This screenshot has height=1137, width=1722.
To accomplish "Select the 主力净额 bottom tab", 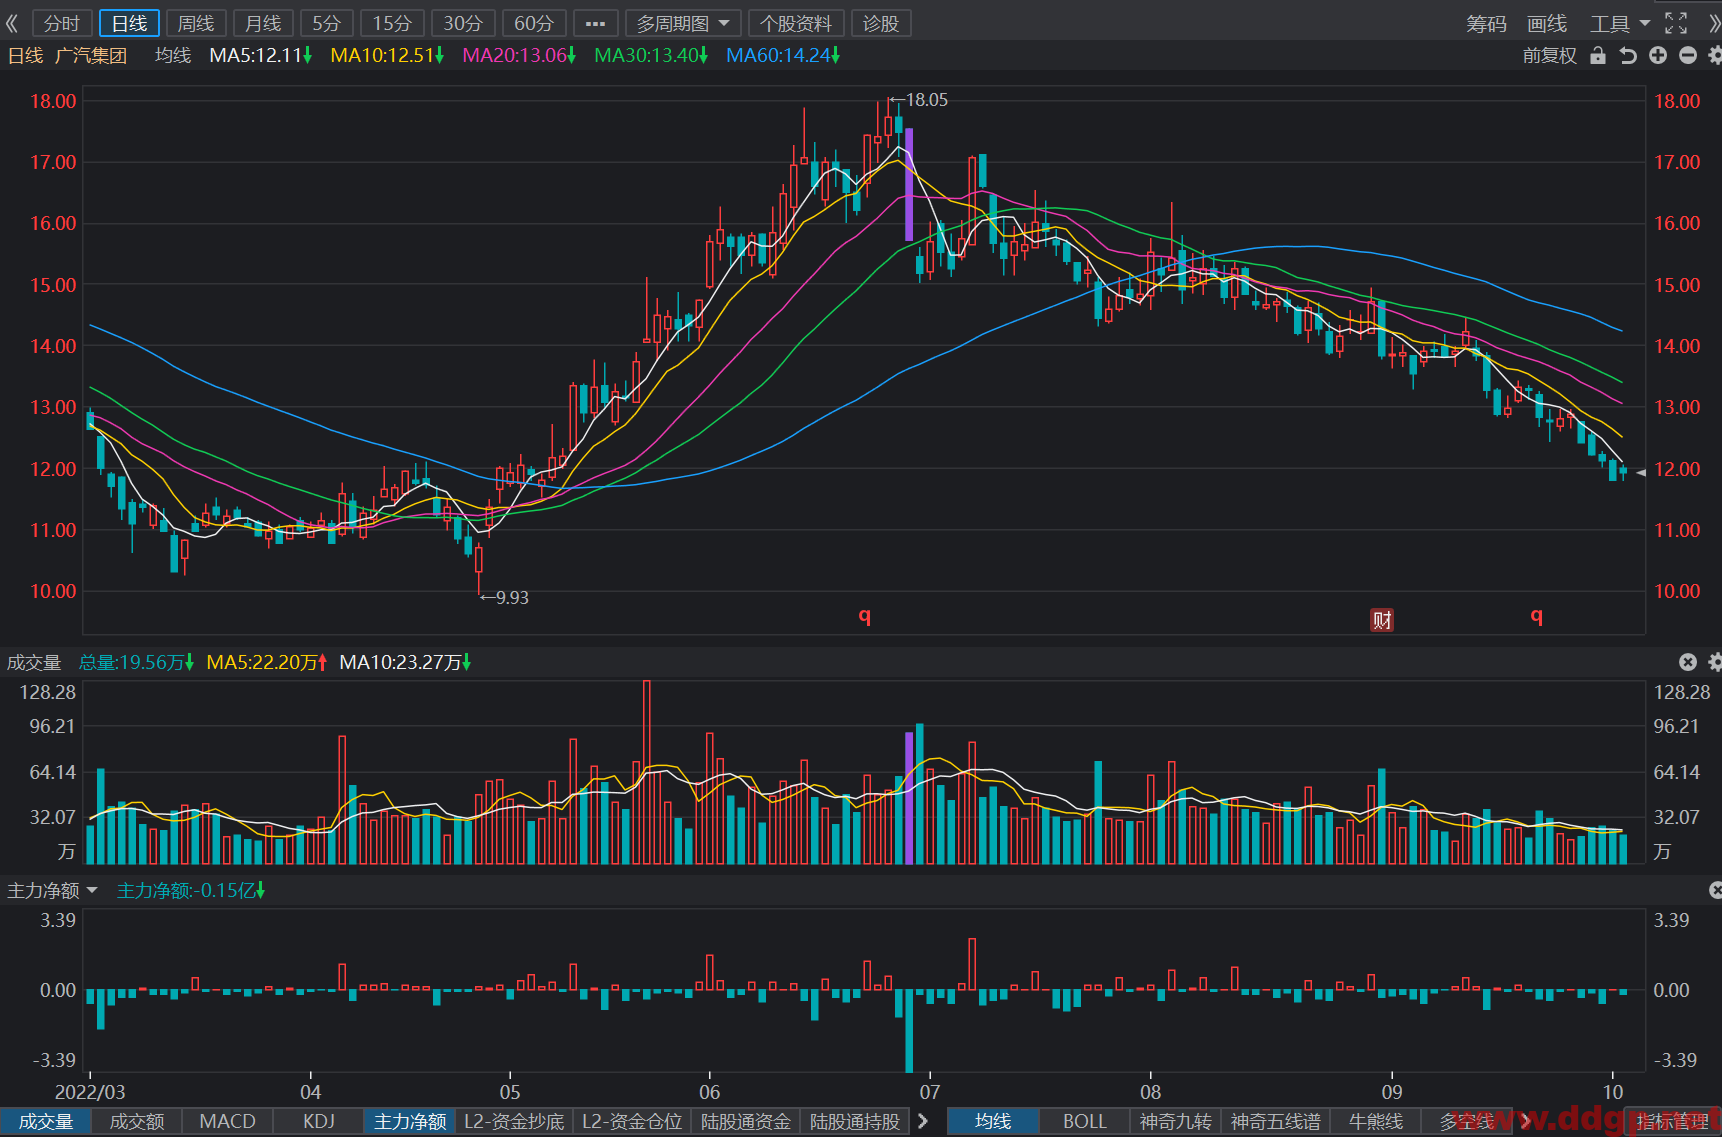I will pyautogui.click(x=410, y=1122).
